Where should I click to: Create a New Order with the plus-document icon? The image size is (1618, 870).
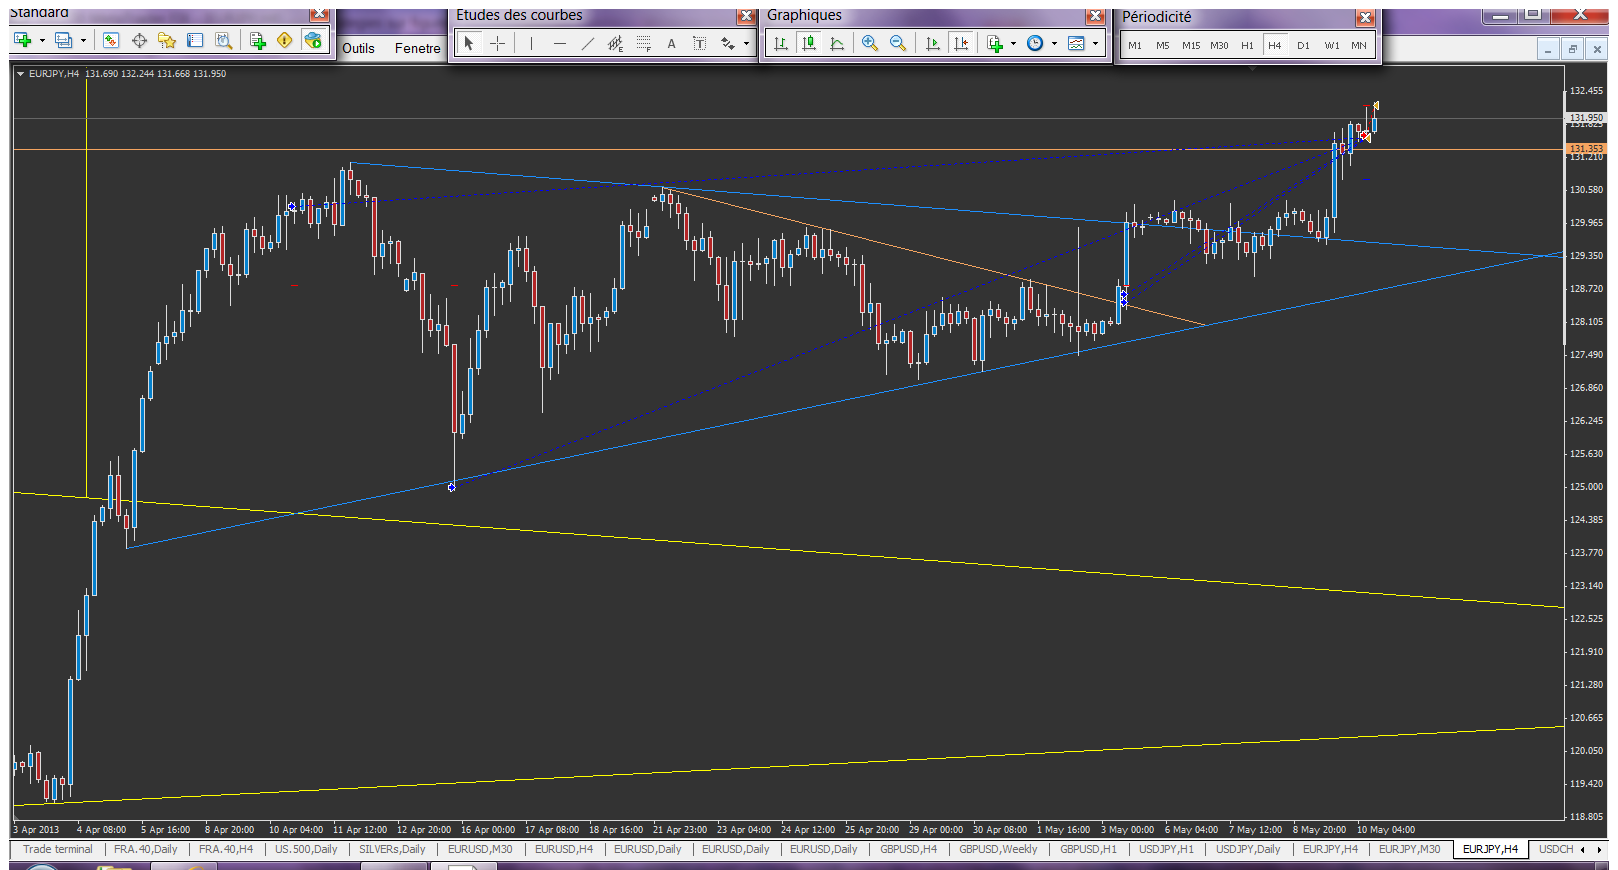coord(257,40)
